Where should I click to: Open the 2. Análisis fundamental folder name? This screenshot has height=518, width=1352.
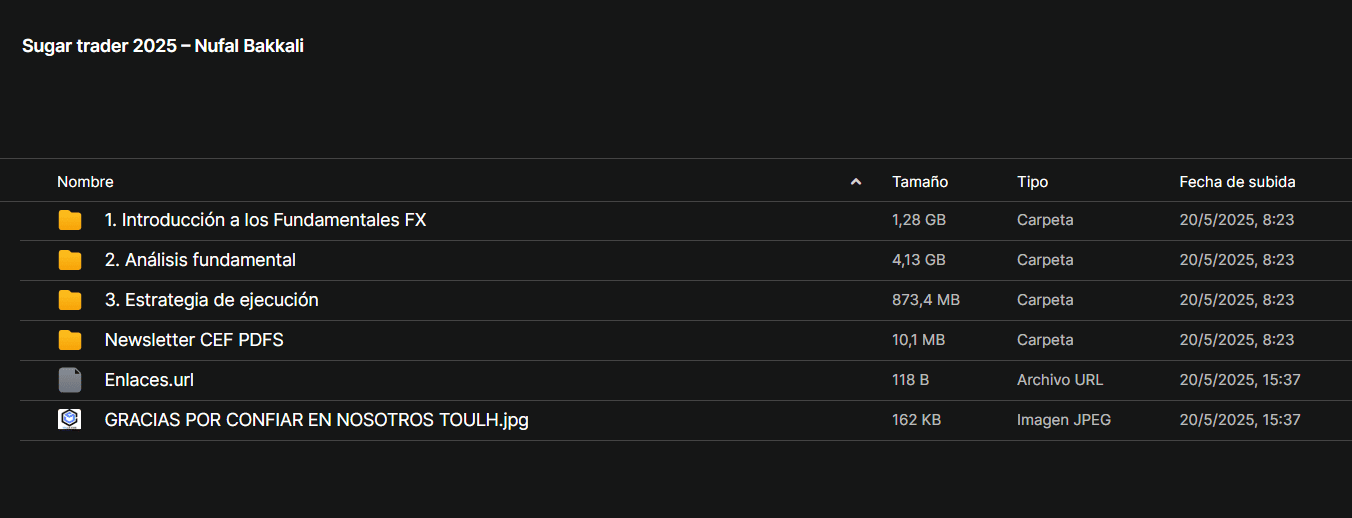(200, 260)
